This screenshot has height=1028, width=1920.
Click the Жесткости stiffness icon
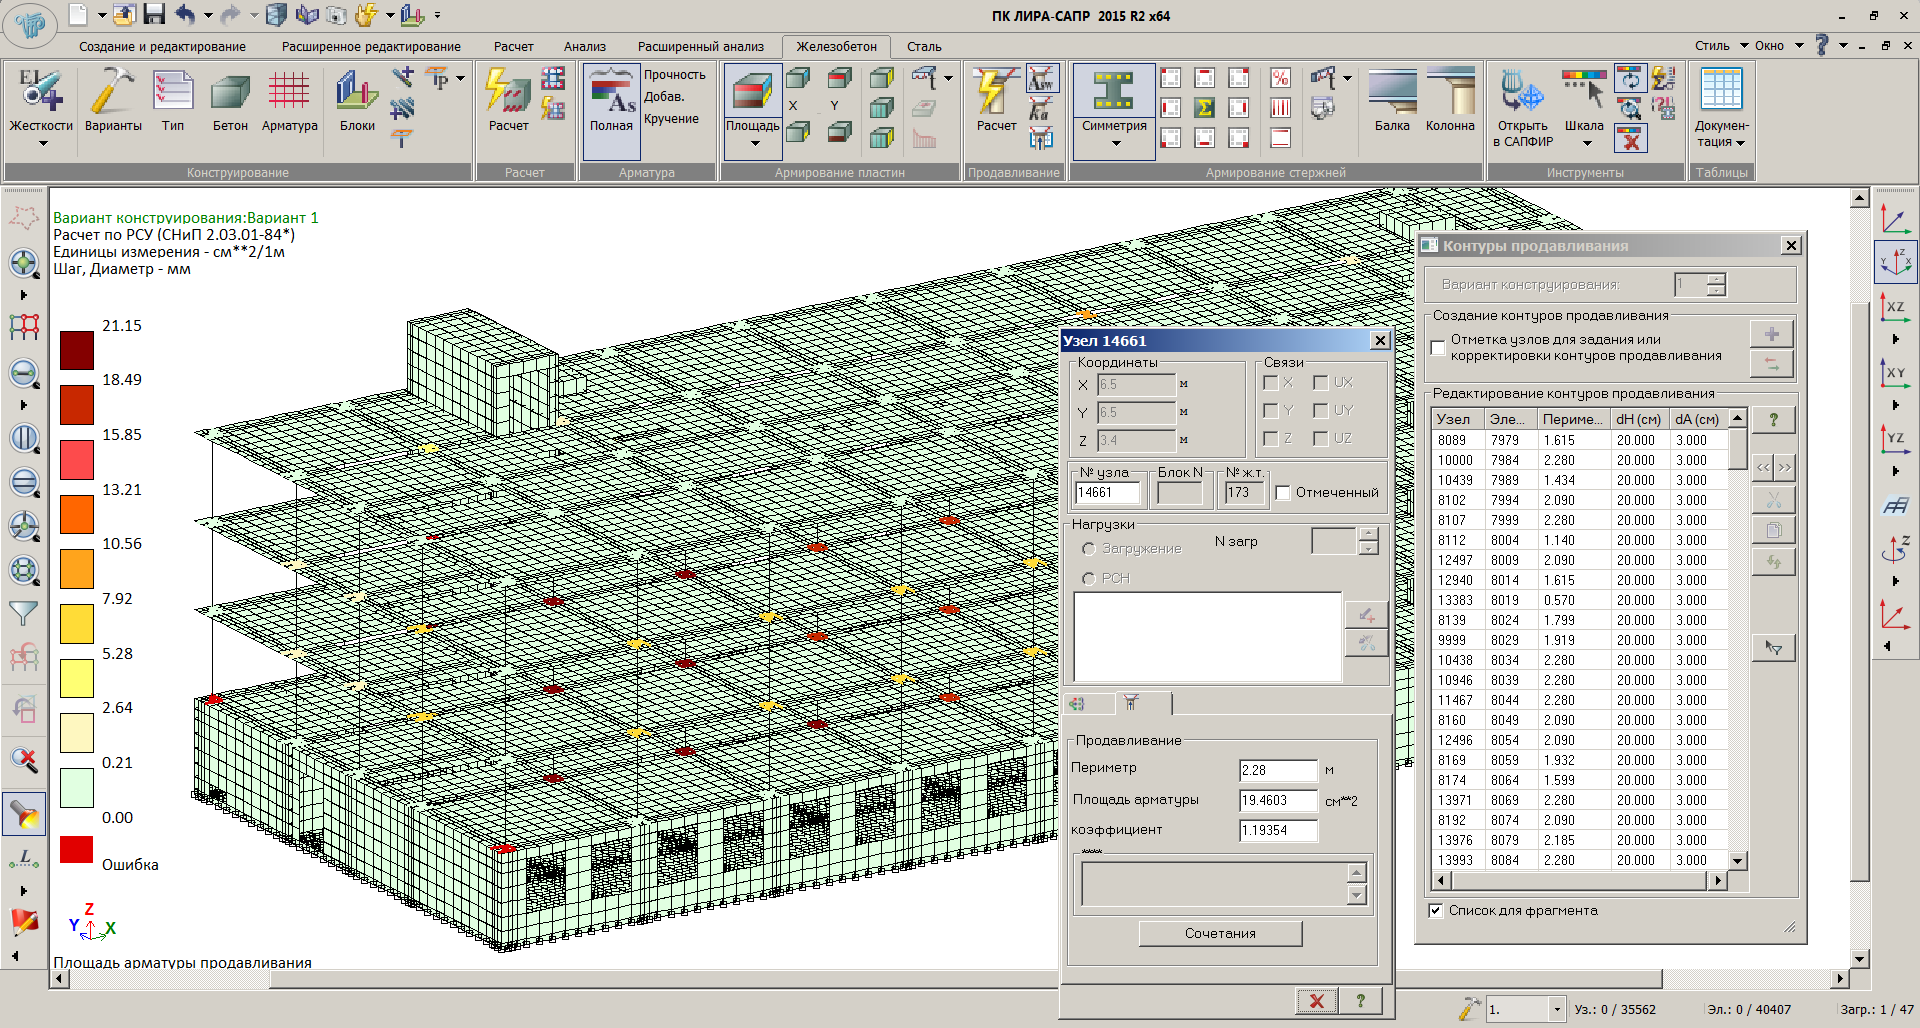41,92
